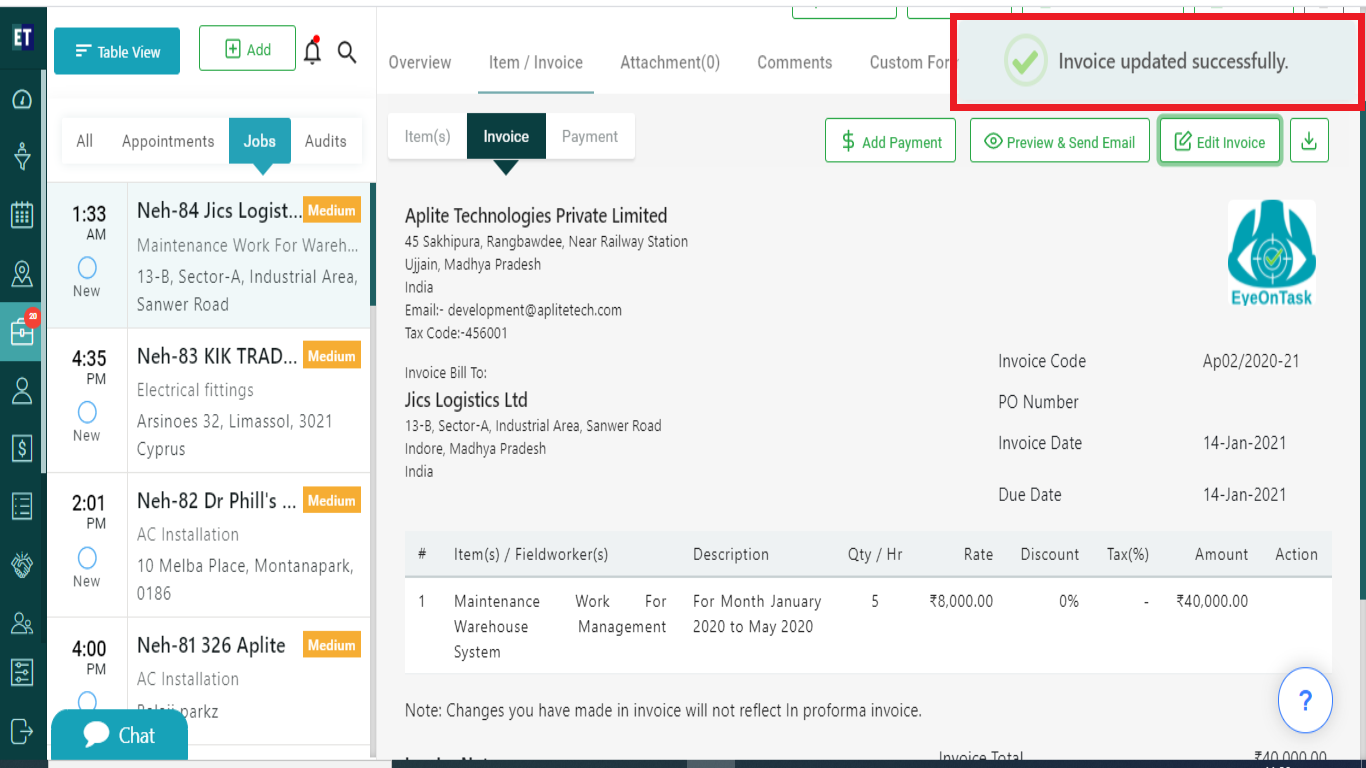Viewport: 1366px width, 768px height.
Task: Open the handshake icon in the sidebar
Action: point(22,564)
